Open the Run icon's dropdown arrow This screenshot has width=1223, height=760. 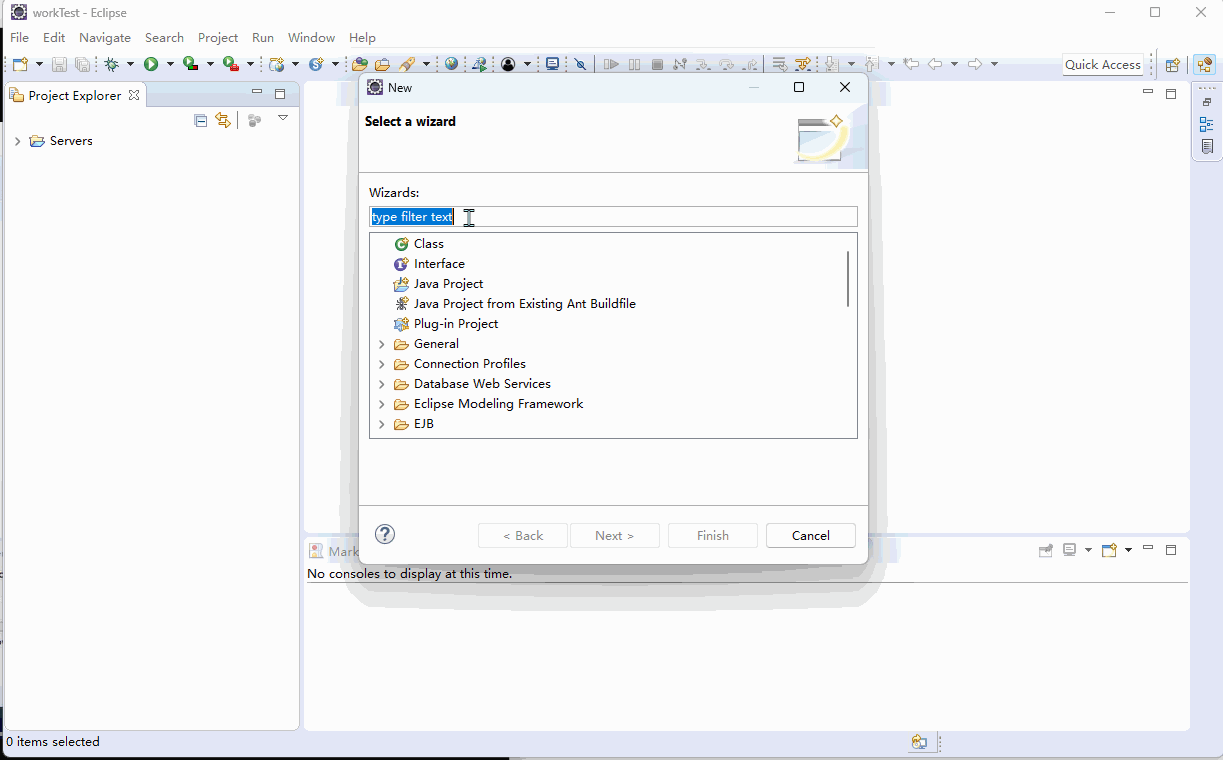(170, 64)
